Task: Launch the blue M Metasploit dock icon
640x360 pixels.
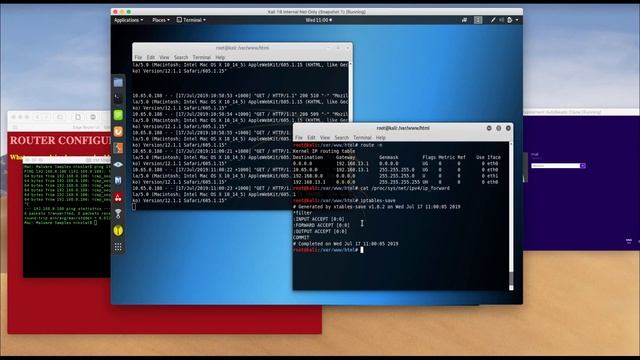Action: point(118,180)
